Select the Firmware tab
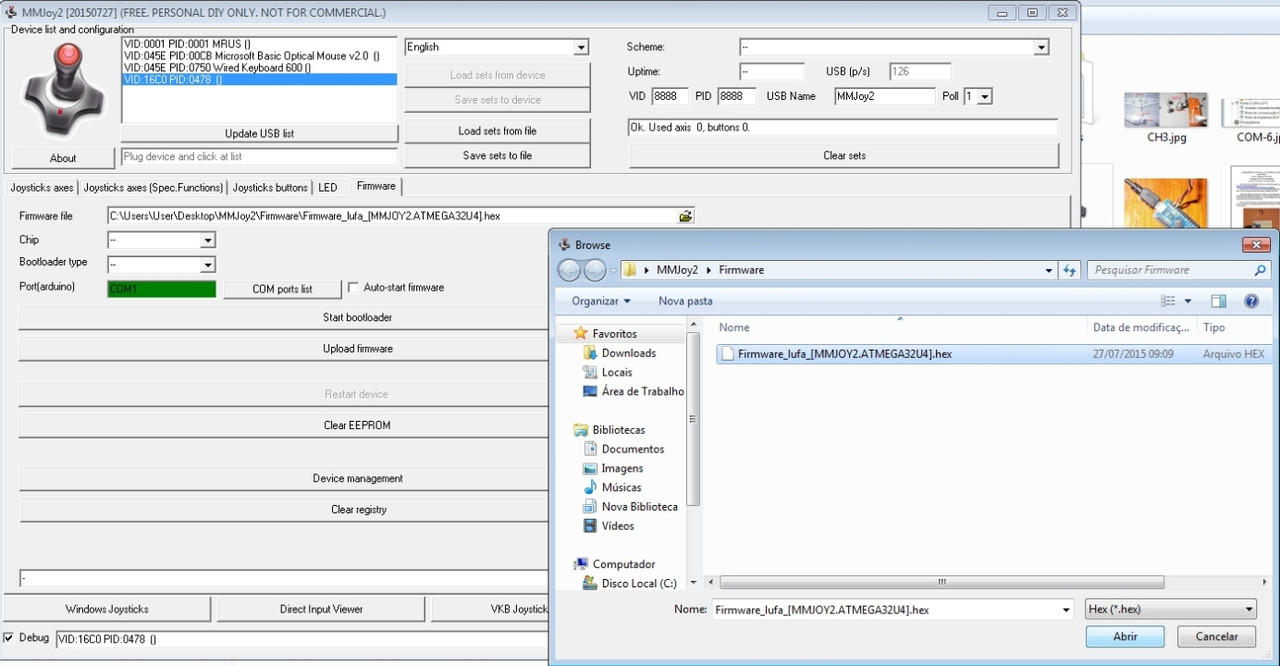The height and width of the screenshot is (666, 1280). pyautogui.click(x=376, y=186)
